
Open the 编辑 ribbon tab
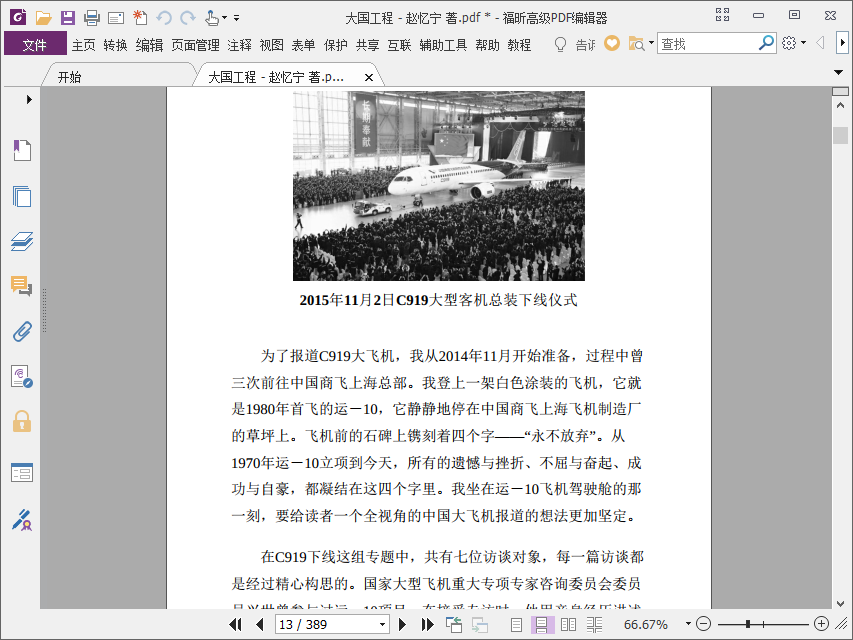150,45
